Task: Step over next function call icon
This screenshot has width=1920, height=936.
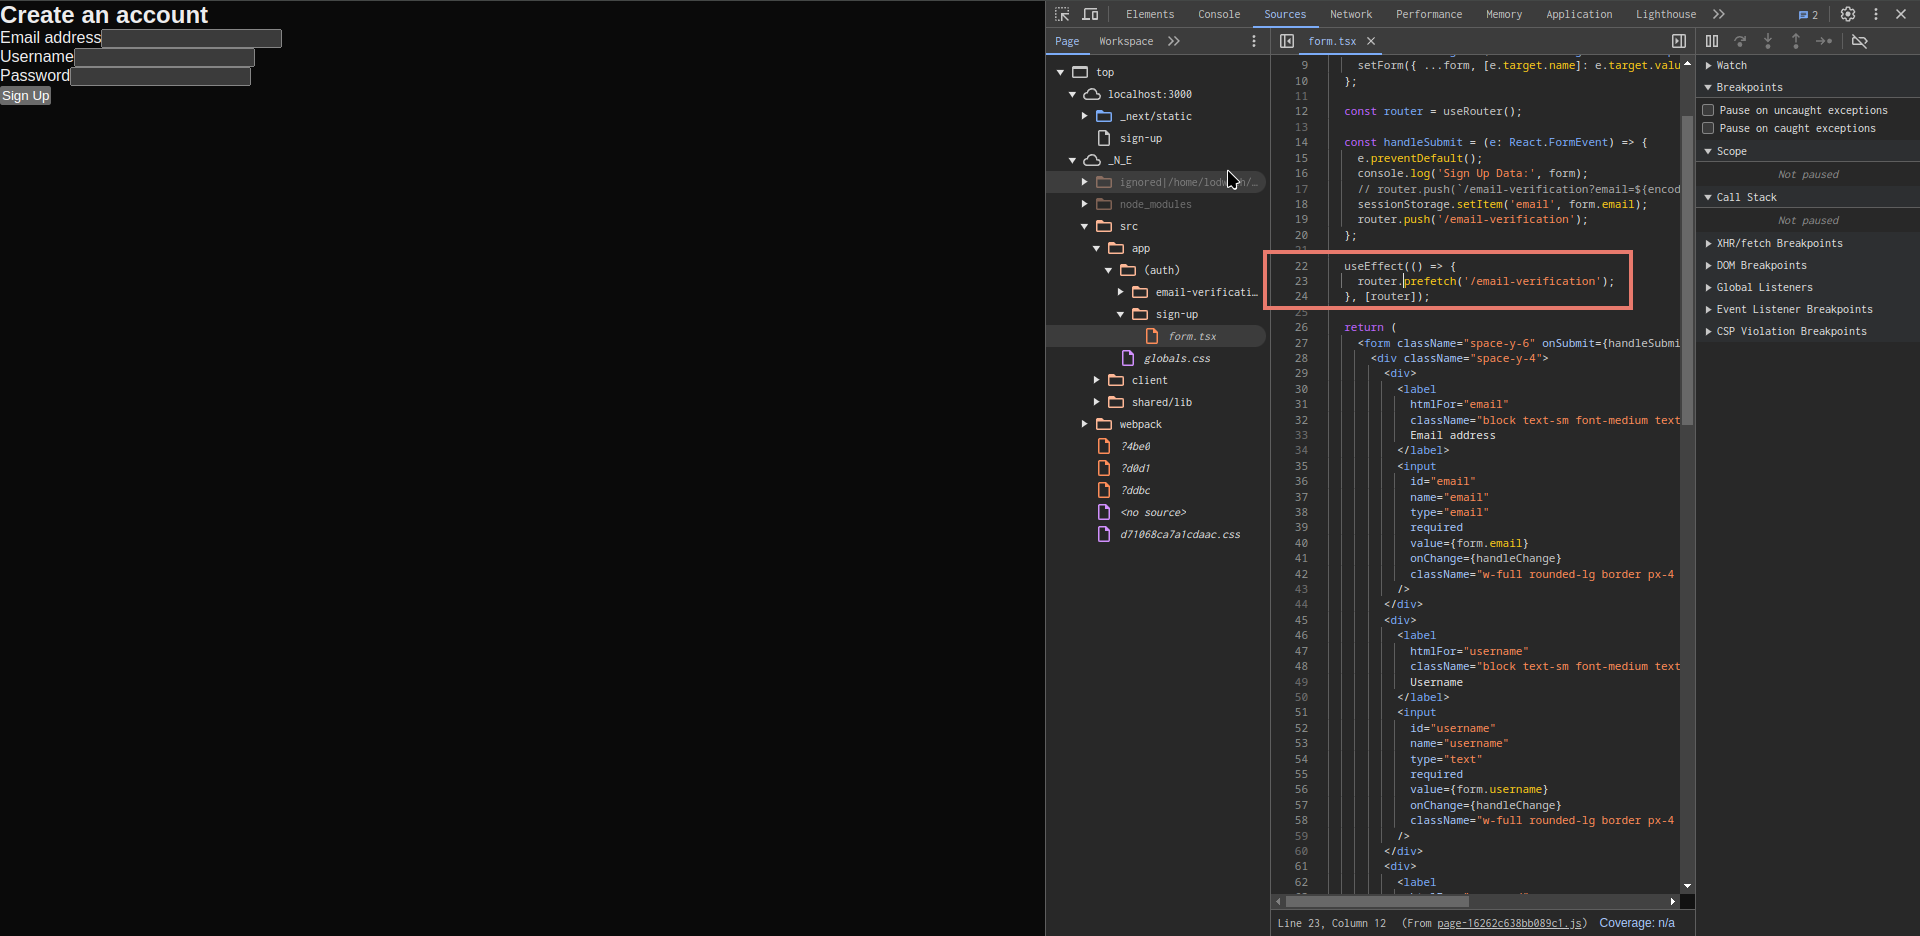Action: [1740, 41]
